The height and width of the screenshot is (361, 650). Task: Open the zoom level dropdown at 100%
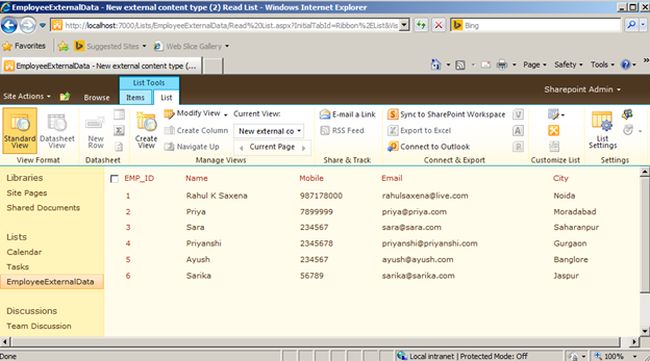point(635,356)
